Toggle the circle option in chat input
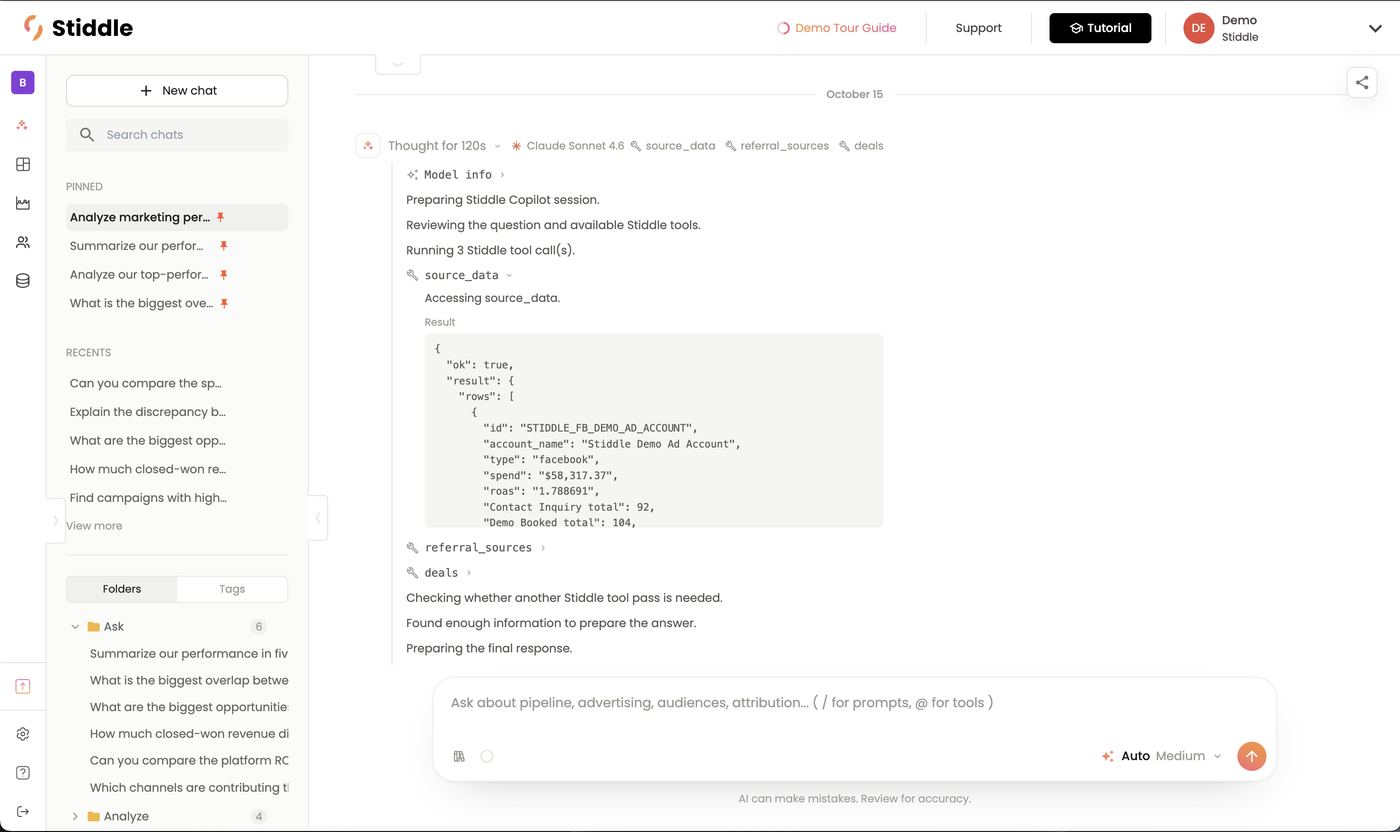1400x832 pixels. point(487,756)
